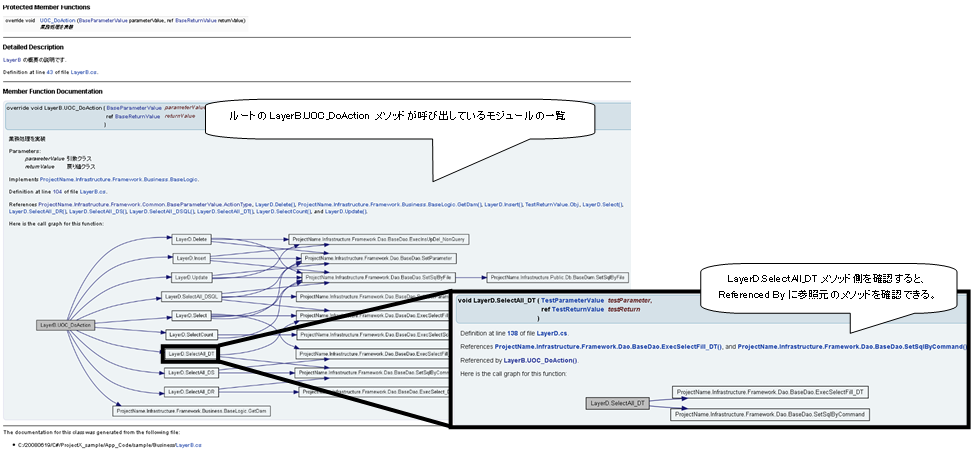Viewport: 977px width, 456px height.
Task: Select the LayerD.SelectAll_DS graph node
Action: point(190,372)
